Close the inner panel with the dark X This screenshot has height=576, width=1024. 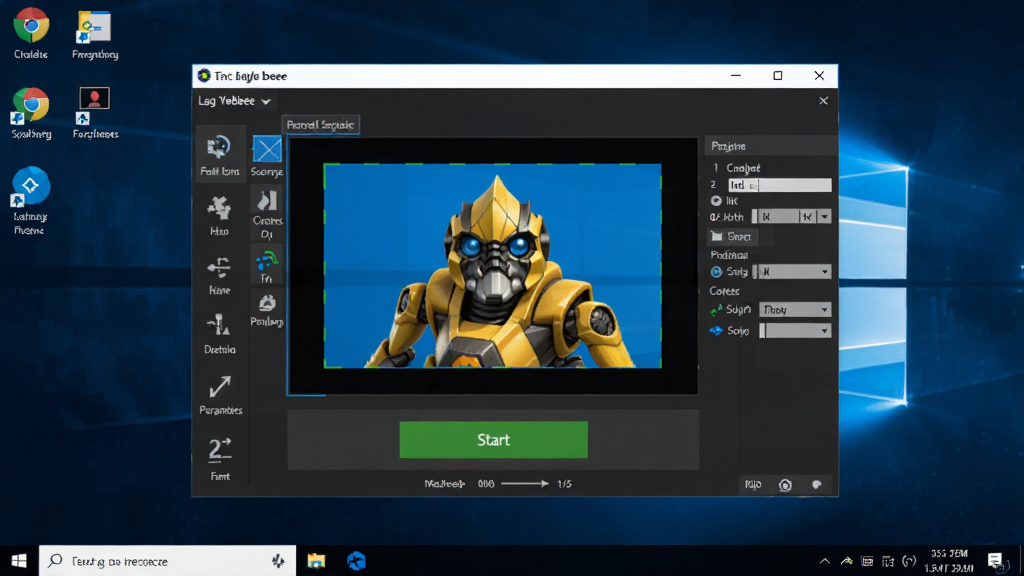pos(824,101)
